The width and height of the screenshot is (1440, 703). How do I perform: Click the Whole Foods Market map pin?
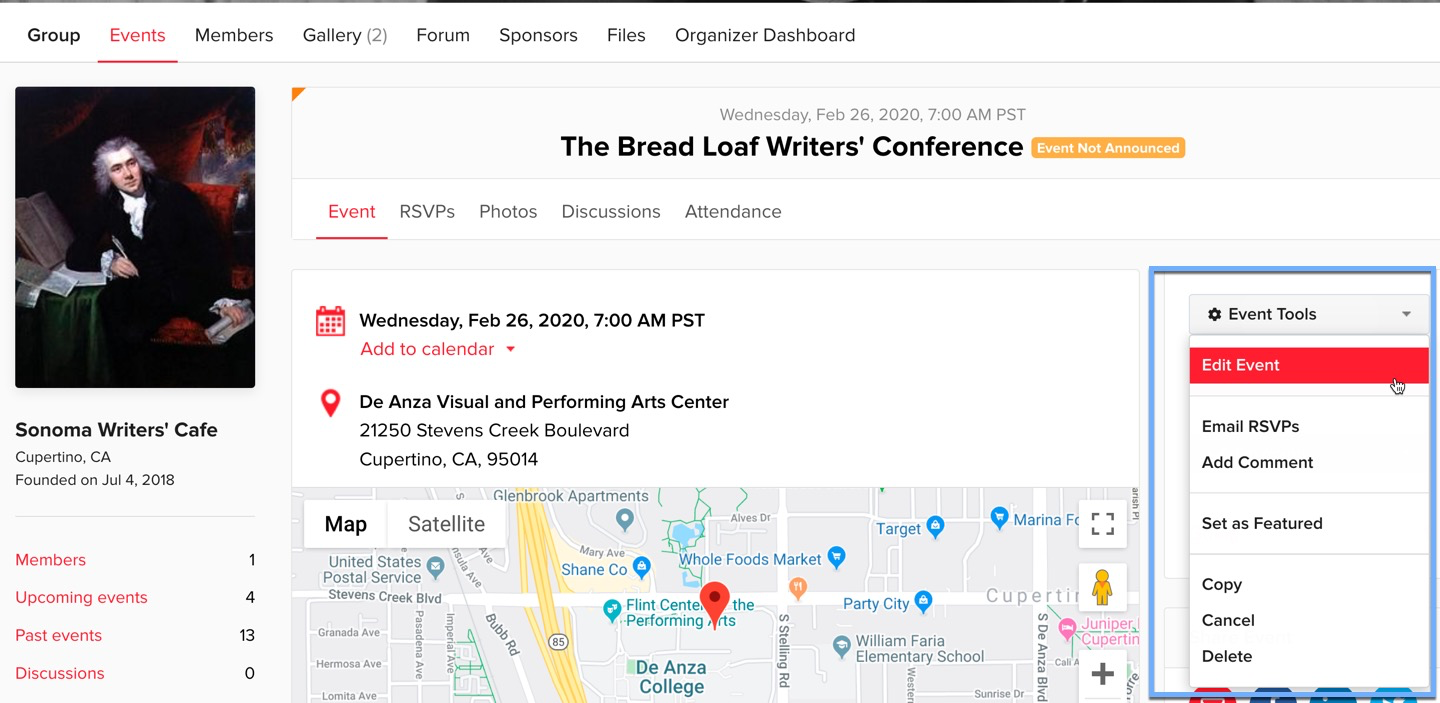(x=837, y=556)
